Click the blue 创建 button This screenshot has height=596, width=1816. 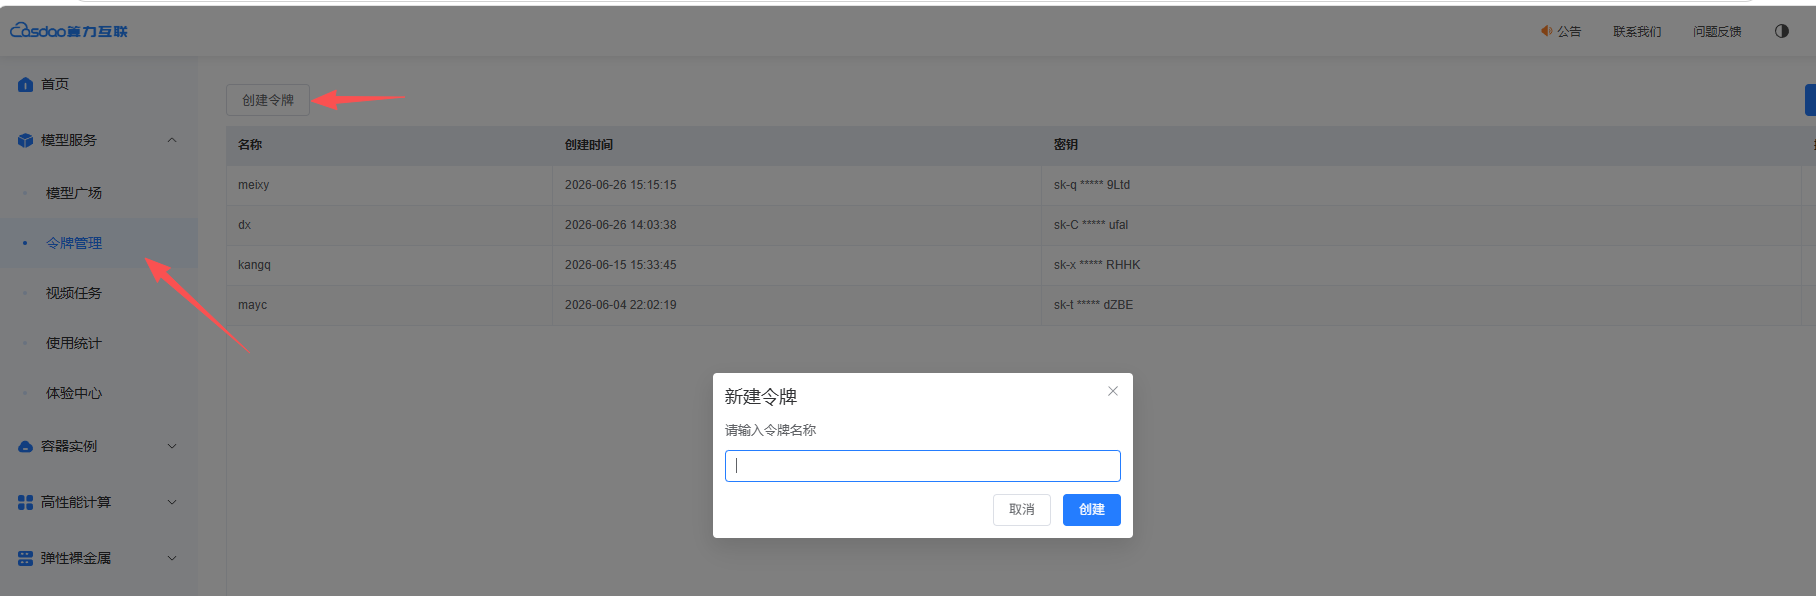pos(1092,510)
